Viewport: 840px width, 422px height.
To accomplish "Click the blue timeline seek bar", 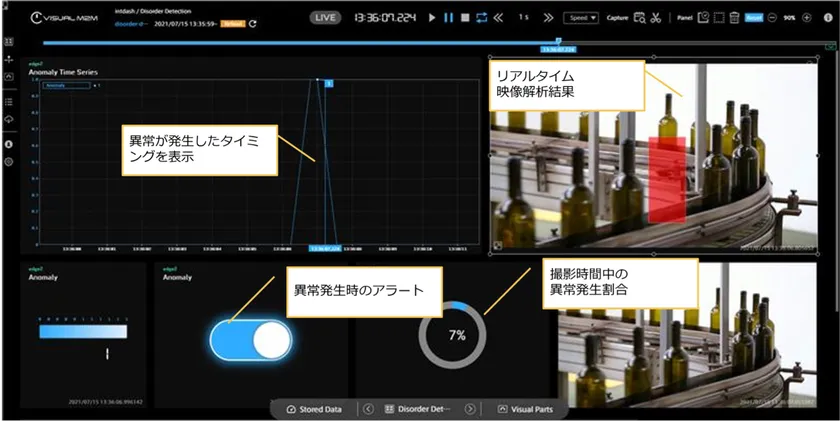I will pyautogui.click(x=300, y=42).
